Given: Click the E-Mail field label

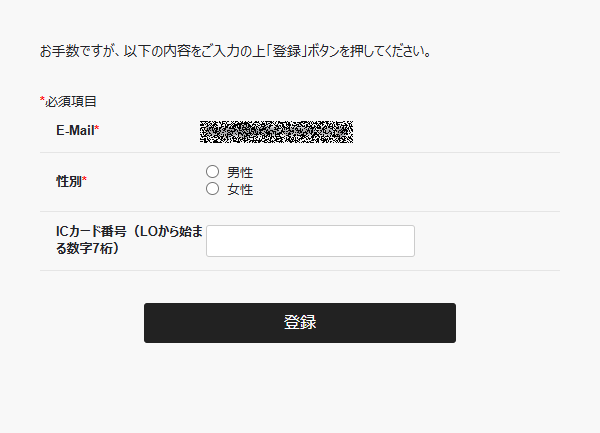Looking at the screenshot, I should 75,130.
